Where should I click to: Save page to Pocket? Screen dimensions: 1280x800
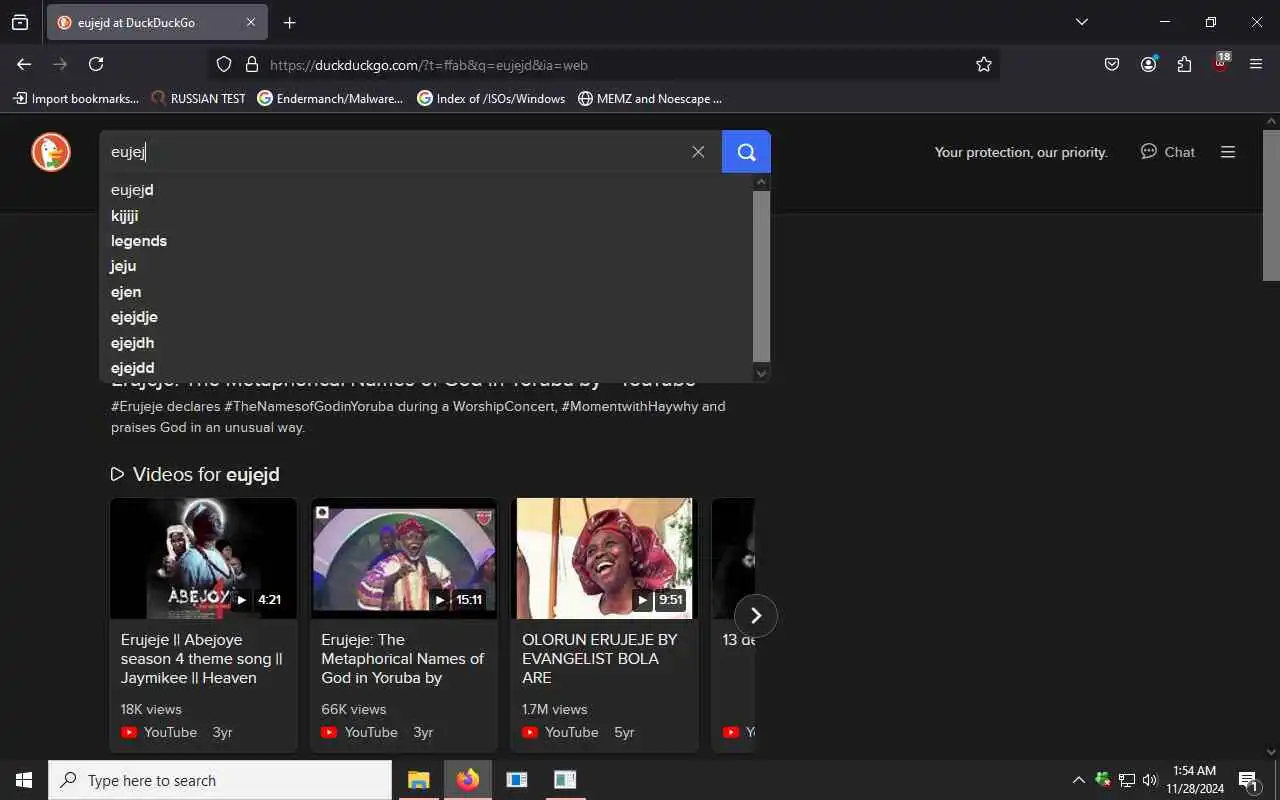(x=1112, y=64)
